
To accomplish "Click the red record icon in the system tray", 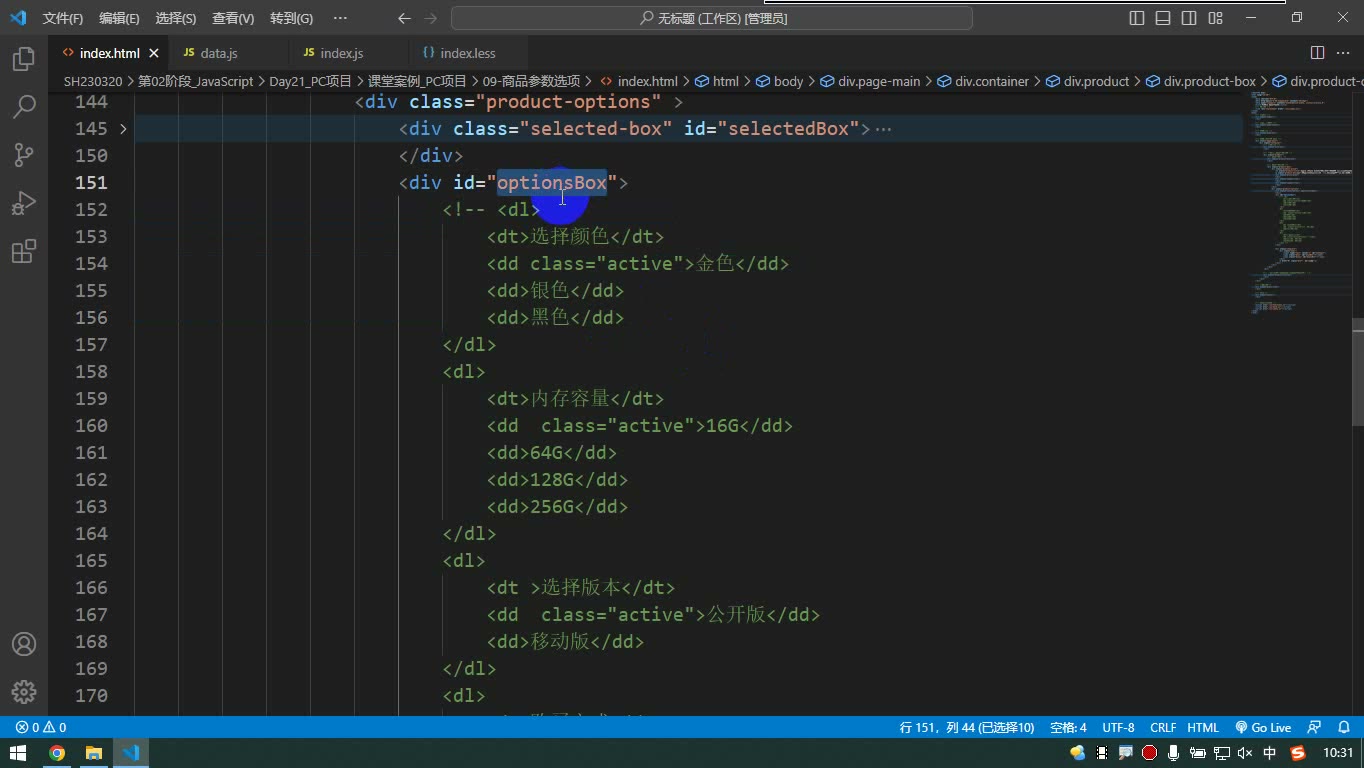I will 1150,753.
